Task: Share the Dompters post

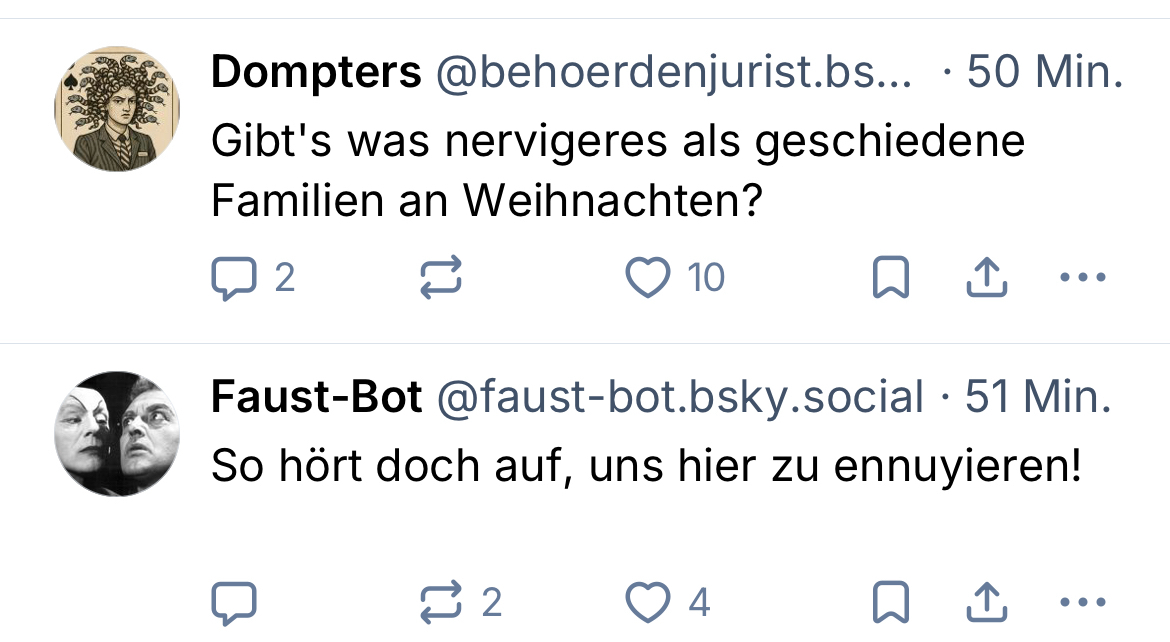Action: click(986, 278)
